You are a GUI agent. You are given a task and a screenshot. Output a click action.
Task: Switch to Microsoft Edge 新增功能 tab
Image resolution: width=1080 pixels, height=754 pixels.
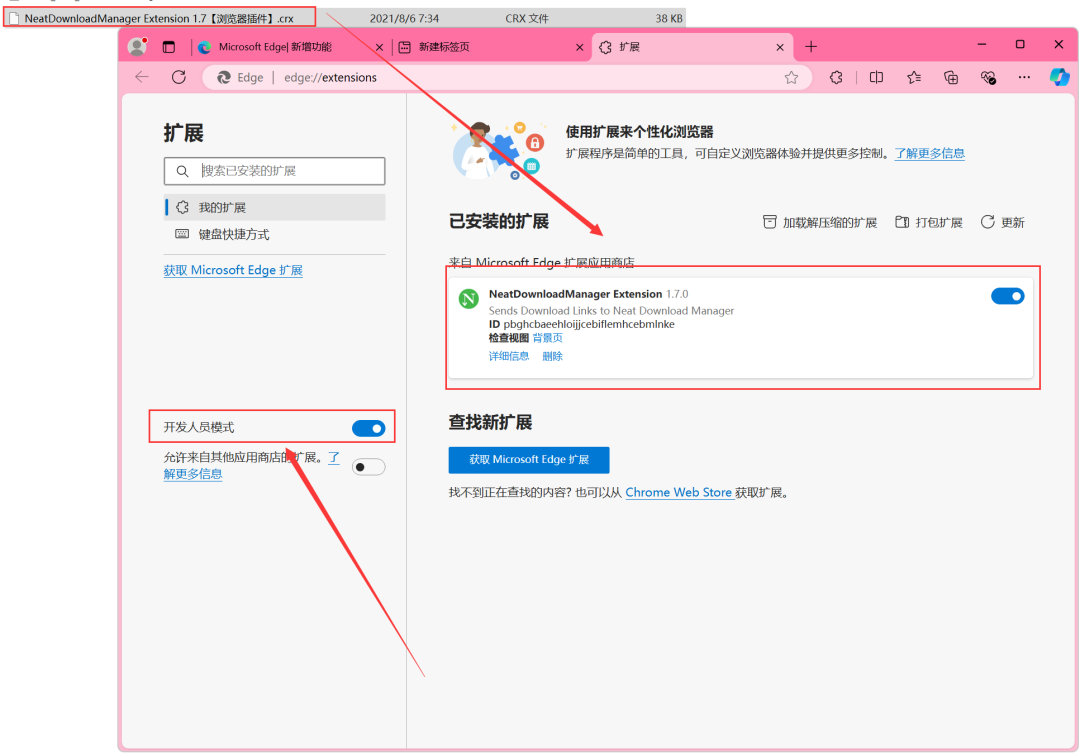pos(274,47)
